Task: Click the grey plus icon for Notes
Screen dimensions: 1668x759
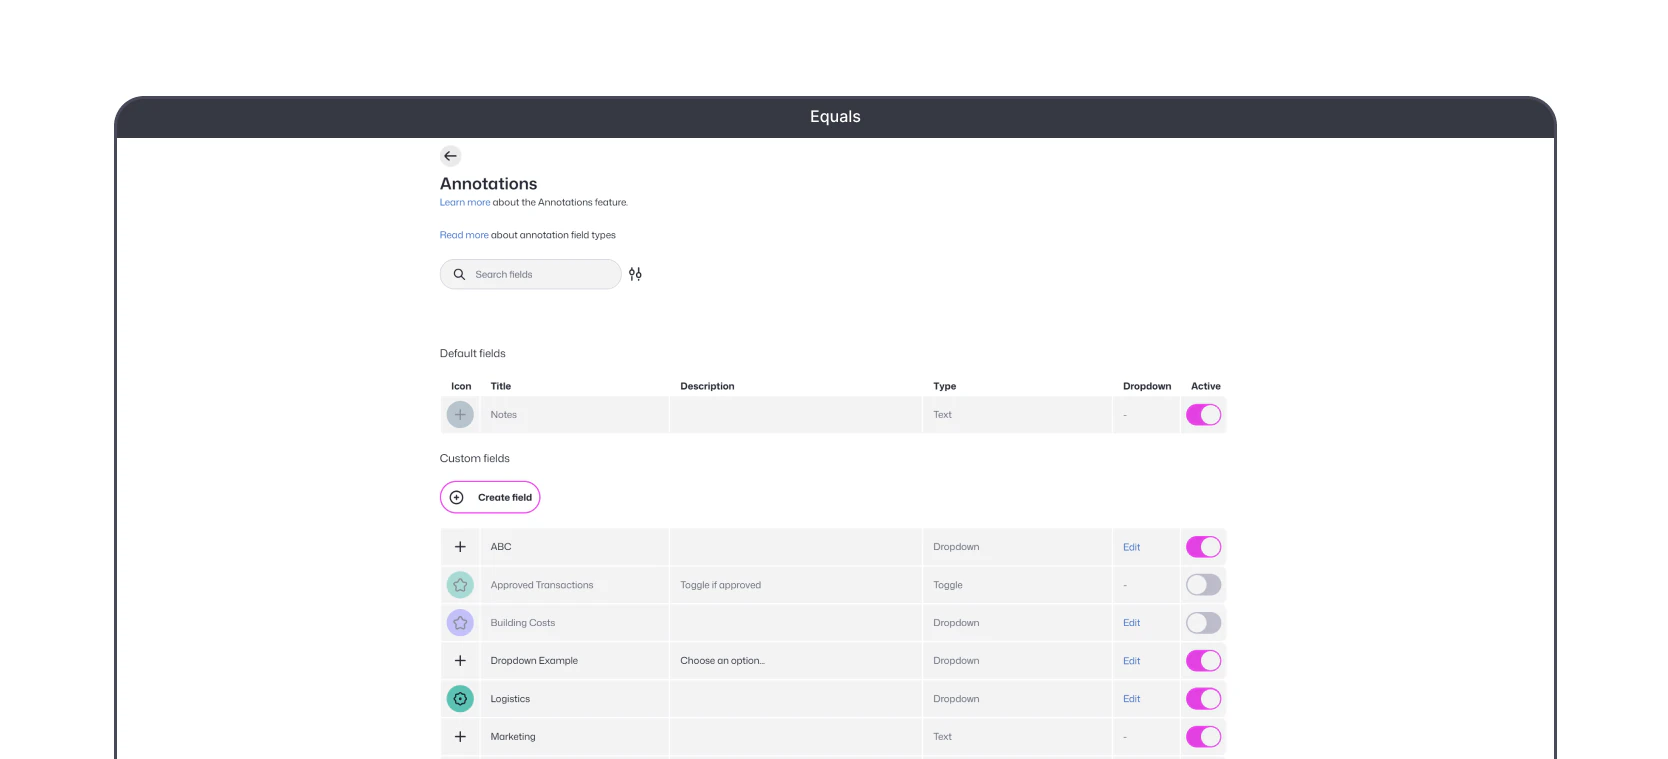Action: point(460,415)
